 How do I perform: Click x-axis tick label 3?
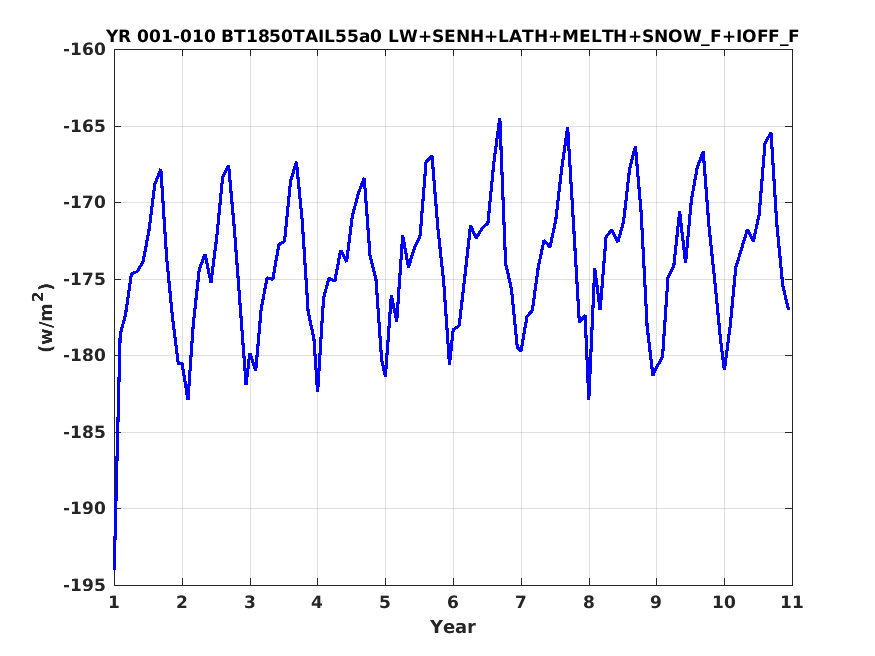pos(250,602)
